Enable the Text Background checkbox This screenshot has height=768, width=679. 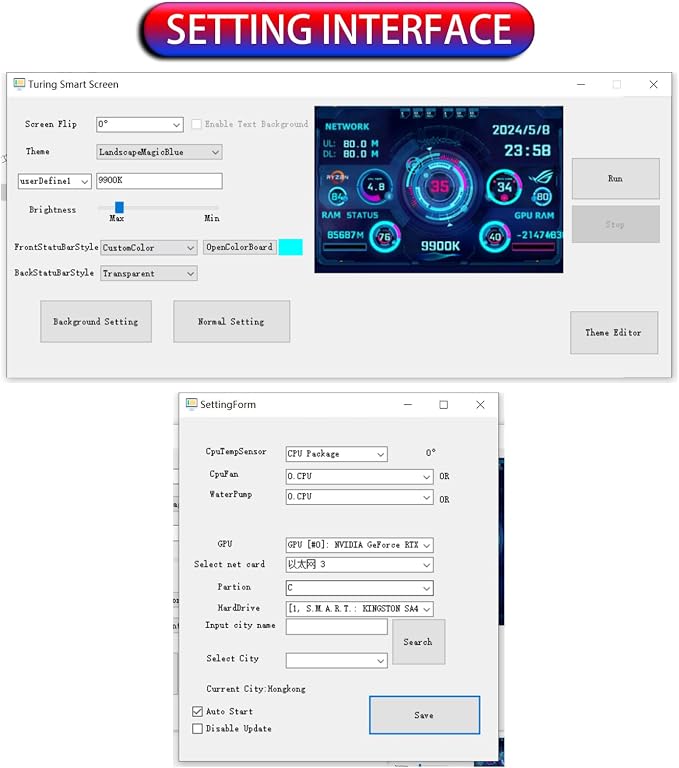(x=196, y=124)
